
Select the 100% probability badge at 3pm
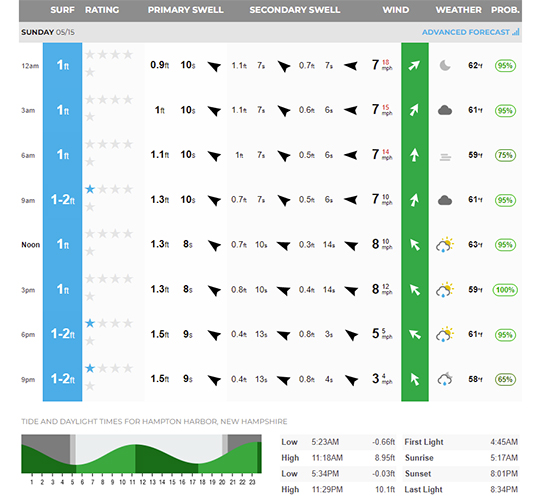505,290
